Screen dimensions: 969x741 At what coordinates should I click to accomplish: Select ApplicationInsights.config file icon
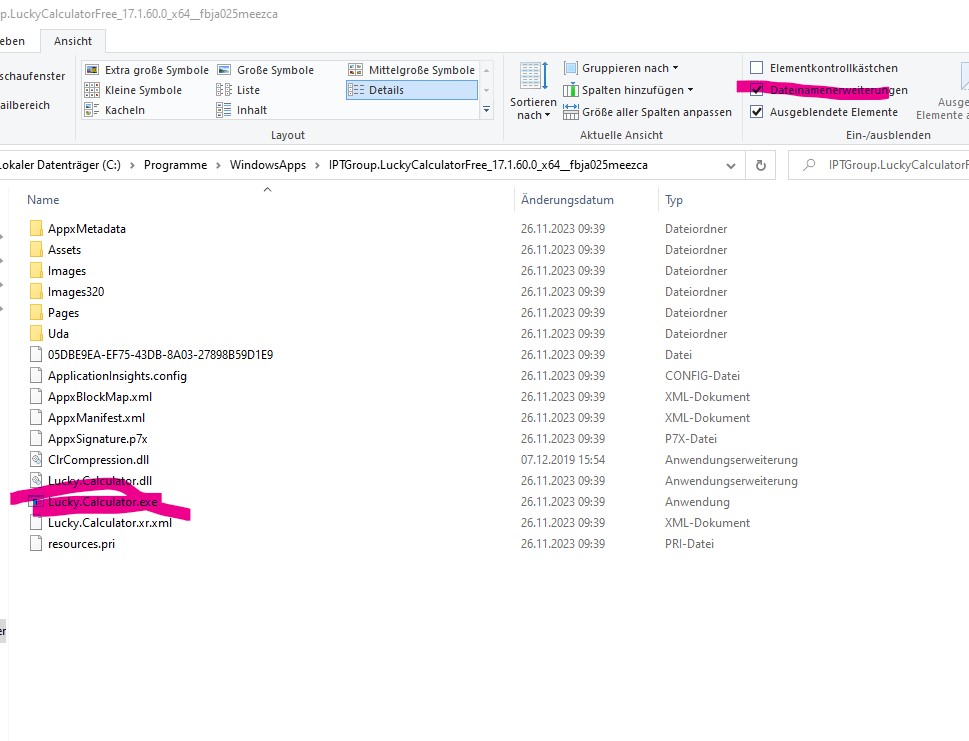point(36,376)
